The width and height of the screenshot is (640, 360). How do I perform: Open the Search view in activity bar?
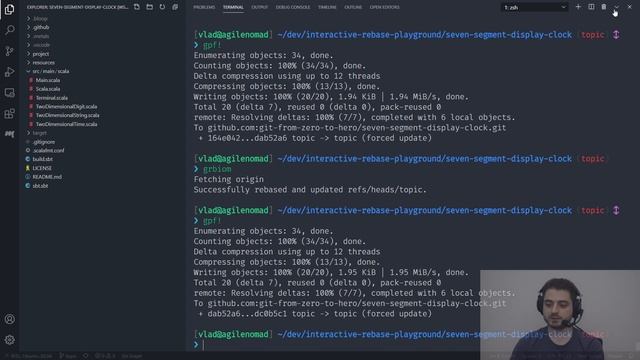point(9,30)
